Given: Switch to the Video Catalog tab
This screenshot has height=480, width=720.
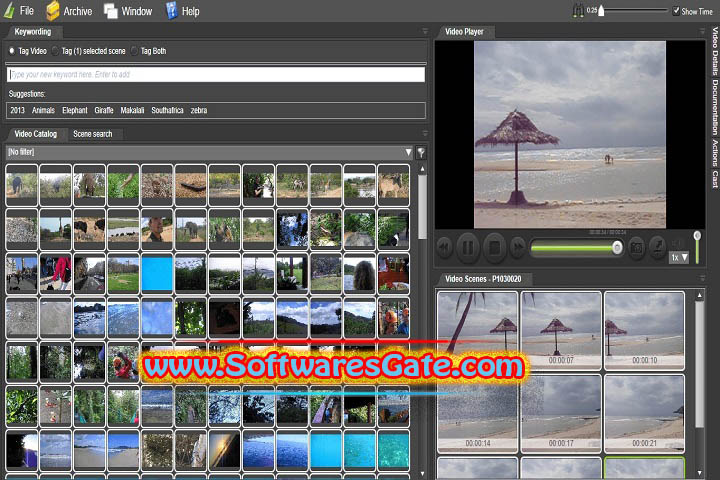Looking at the screenshot, I should point(35,134).
